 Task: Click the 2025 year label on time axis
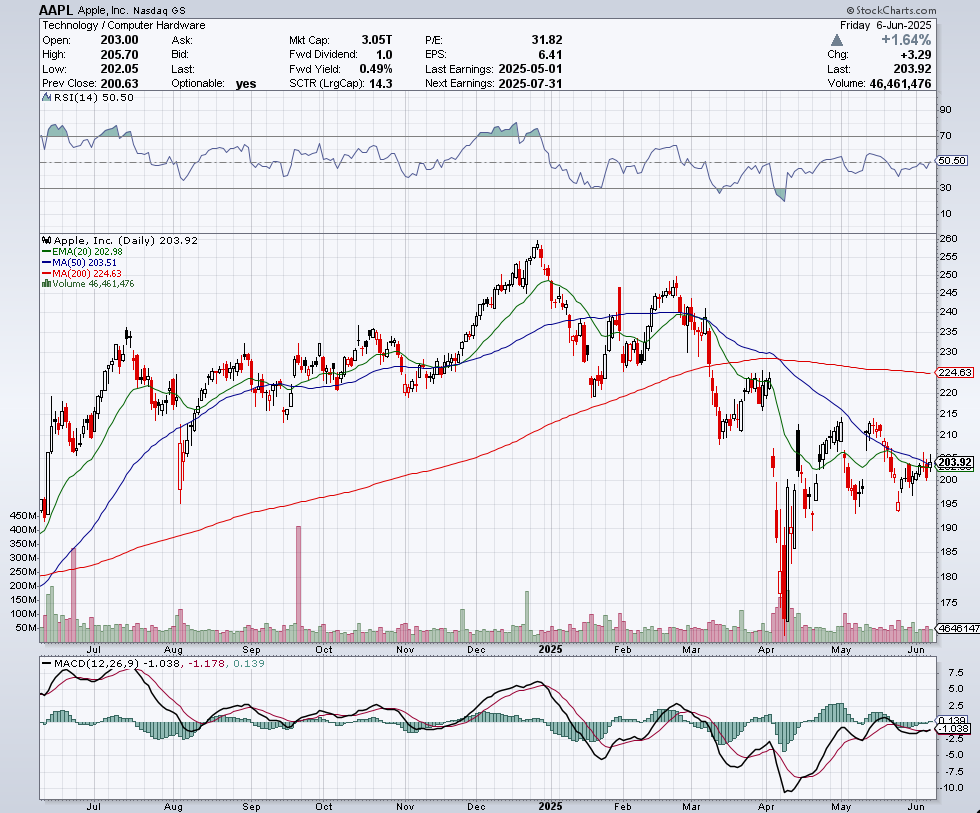point(551,649)
